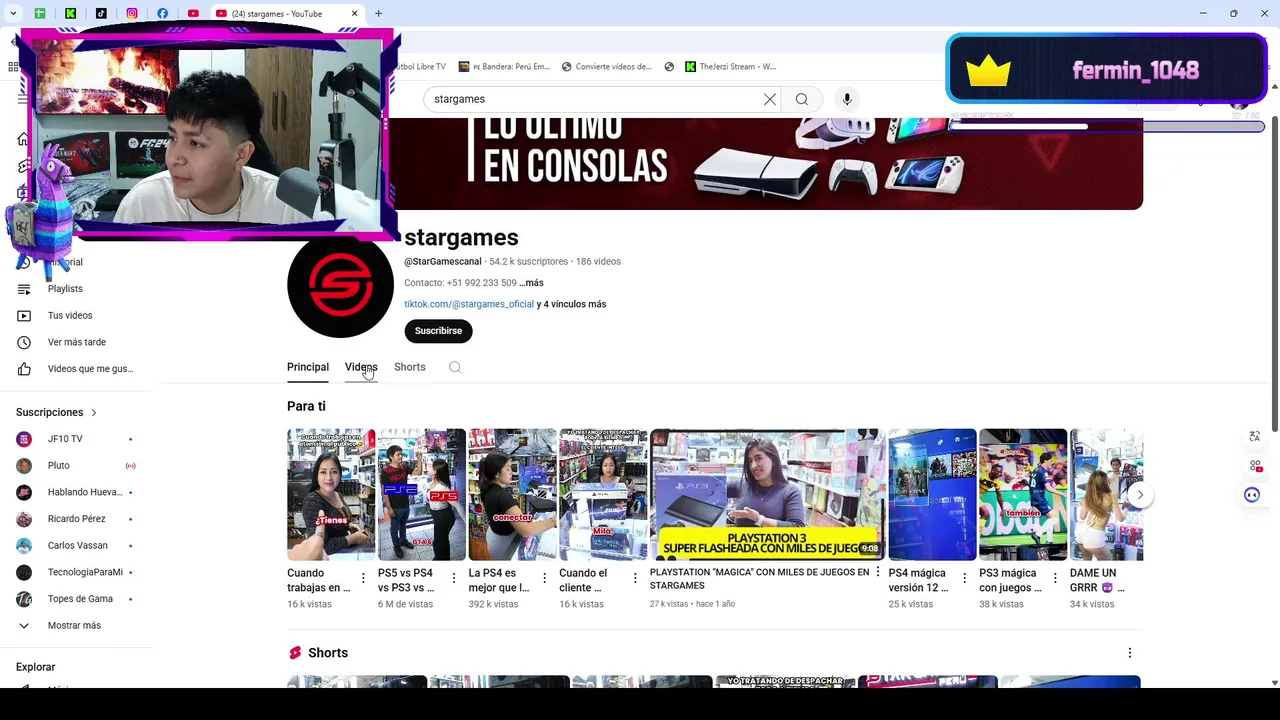Expand Mostrar más subscriptions list

76,626
